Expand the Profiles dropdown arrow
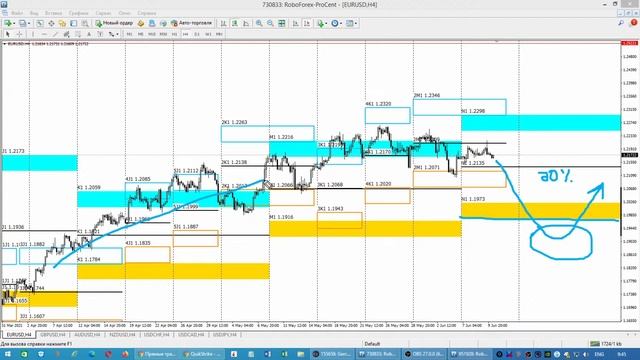 tap(29, 23)
